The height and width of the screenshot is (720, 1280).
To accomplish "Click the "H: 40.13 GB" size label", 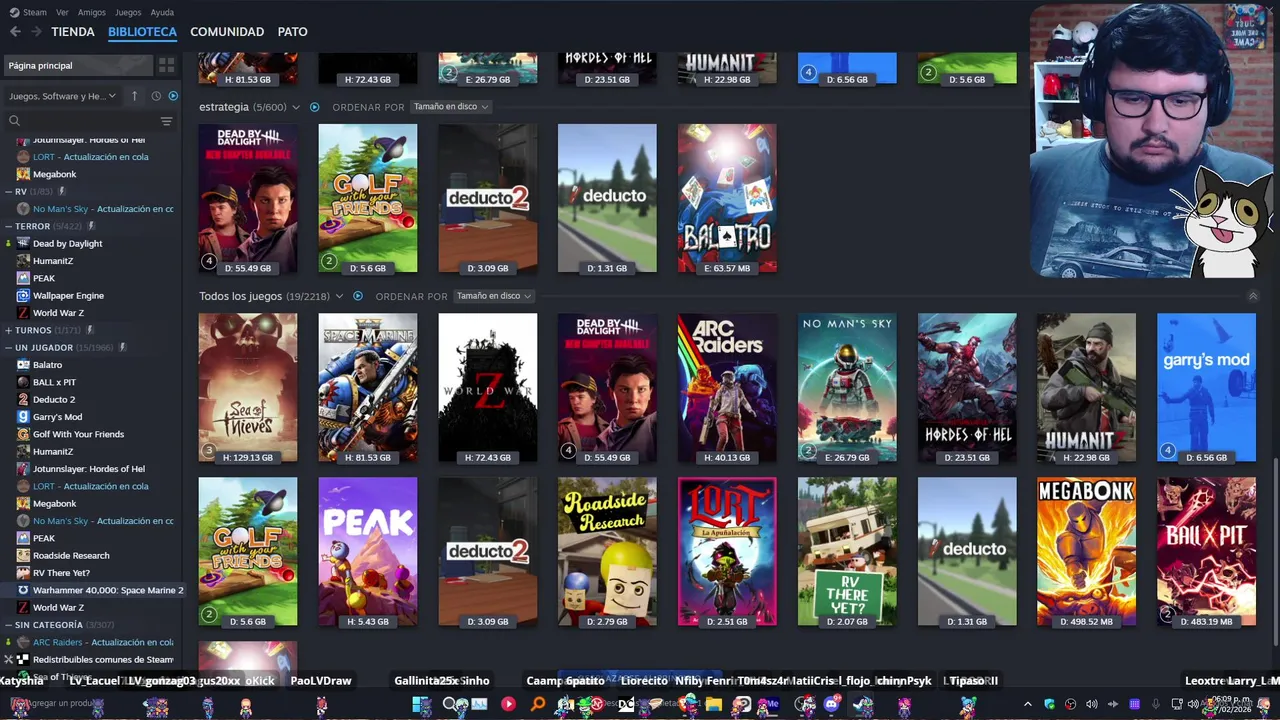I will (x=727, y=458).
